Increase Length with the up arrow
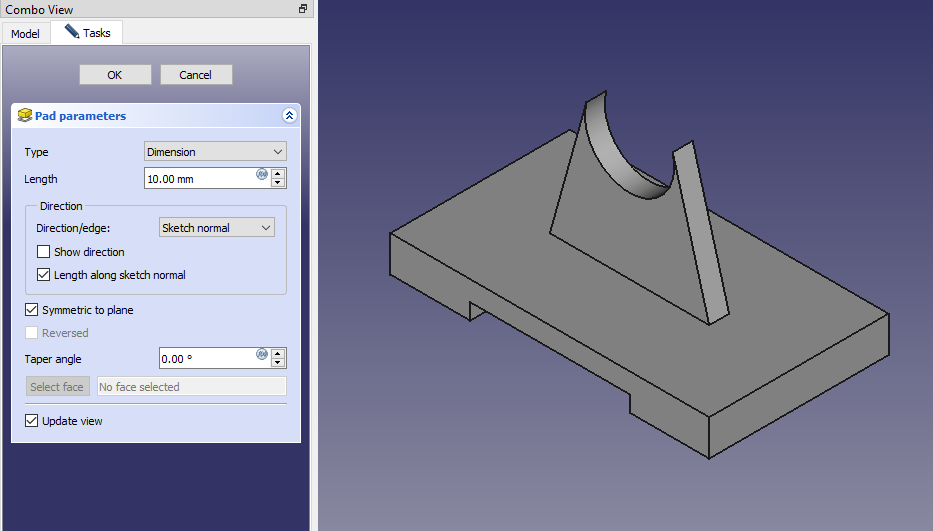Image resolution: width=933 pixels, height=531 pixels. coord(278,174)
